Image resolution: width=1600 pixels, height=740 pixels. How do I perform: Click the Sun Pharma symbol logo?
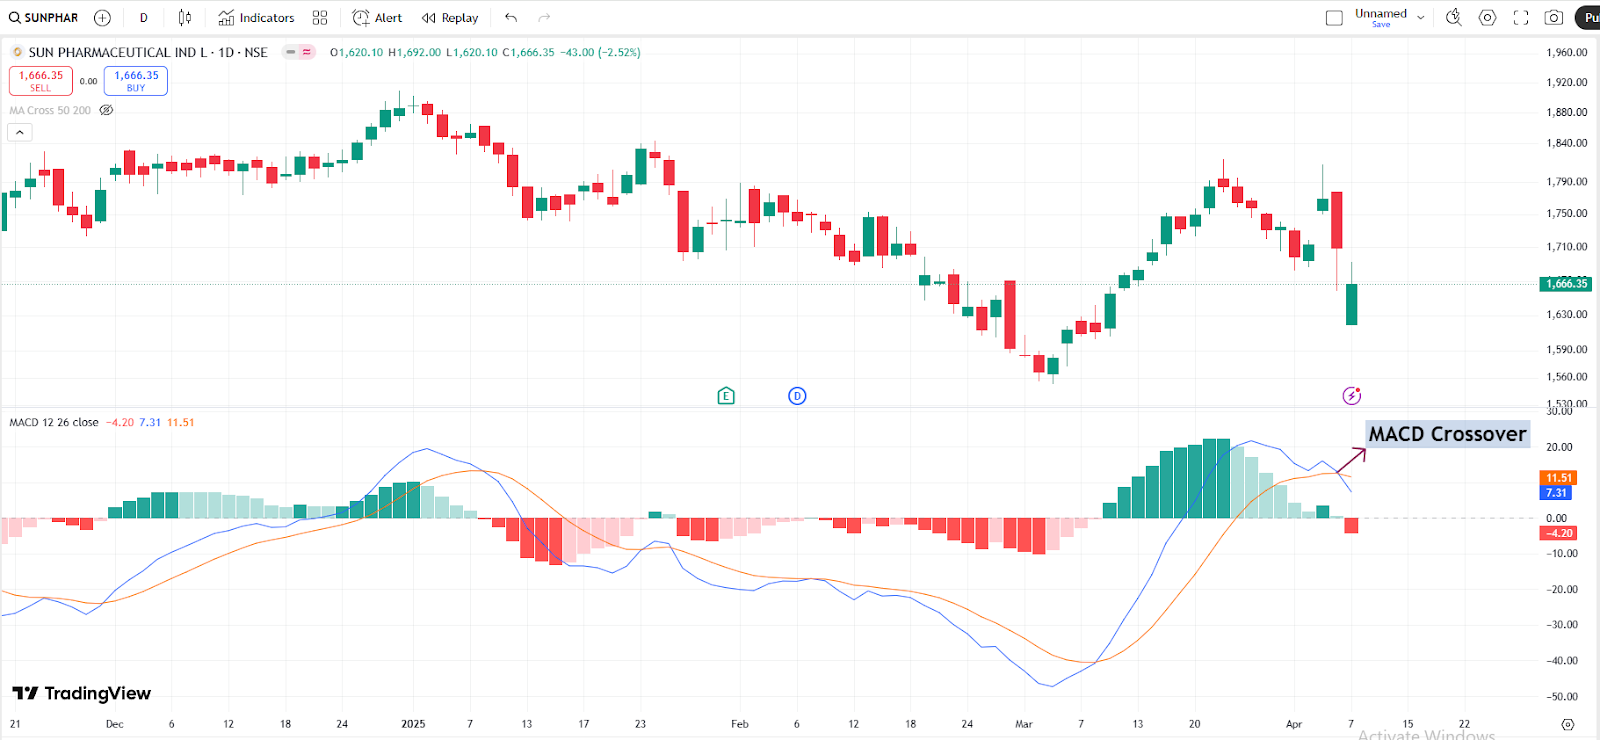(x=17, y=52)
